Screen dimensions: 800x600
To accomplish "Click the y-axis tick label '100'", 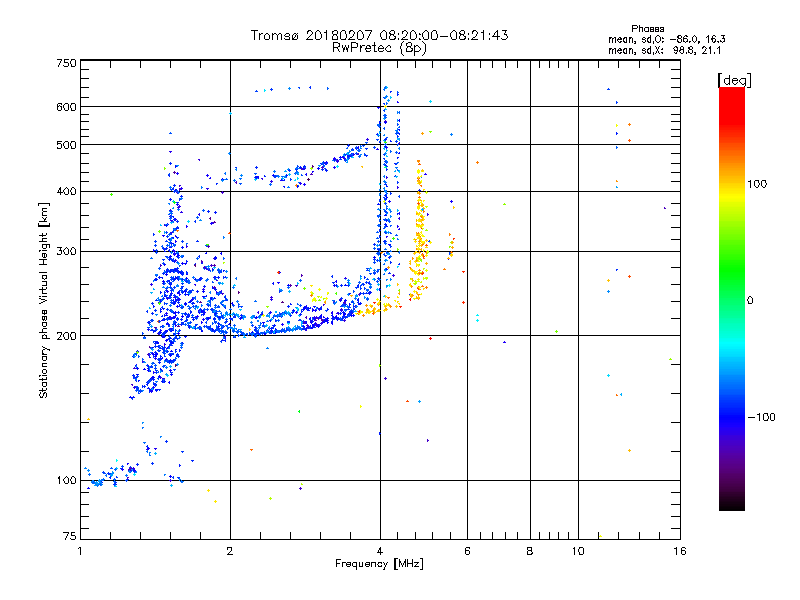I will (x=67, y=481).
